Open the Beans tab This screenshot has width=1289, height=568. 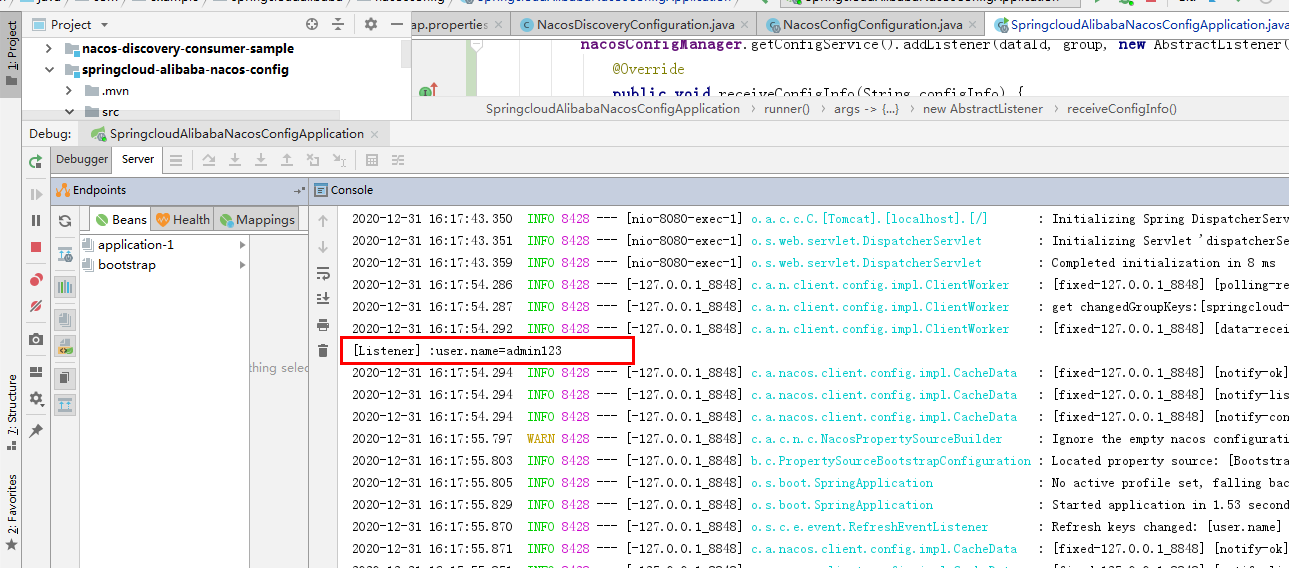tap(120, 220)
